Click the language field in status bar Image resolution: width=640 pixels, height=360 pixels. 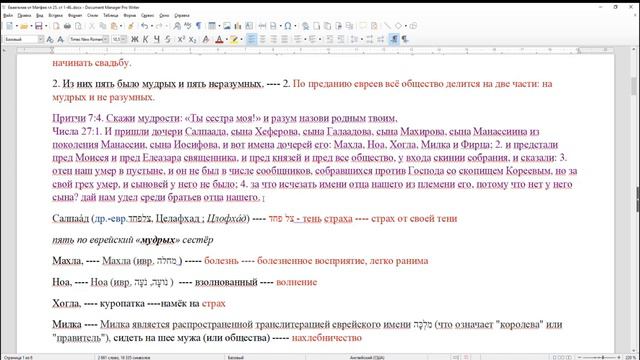[367, 357]
